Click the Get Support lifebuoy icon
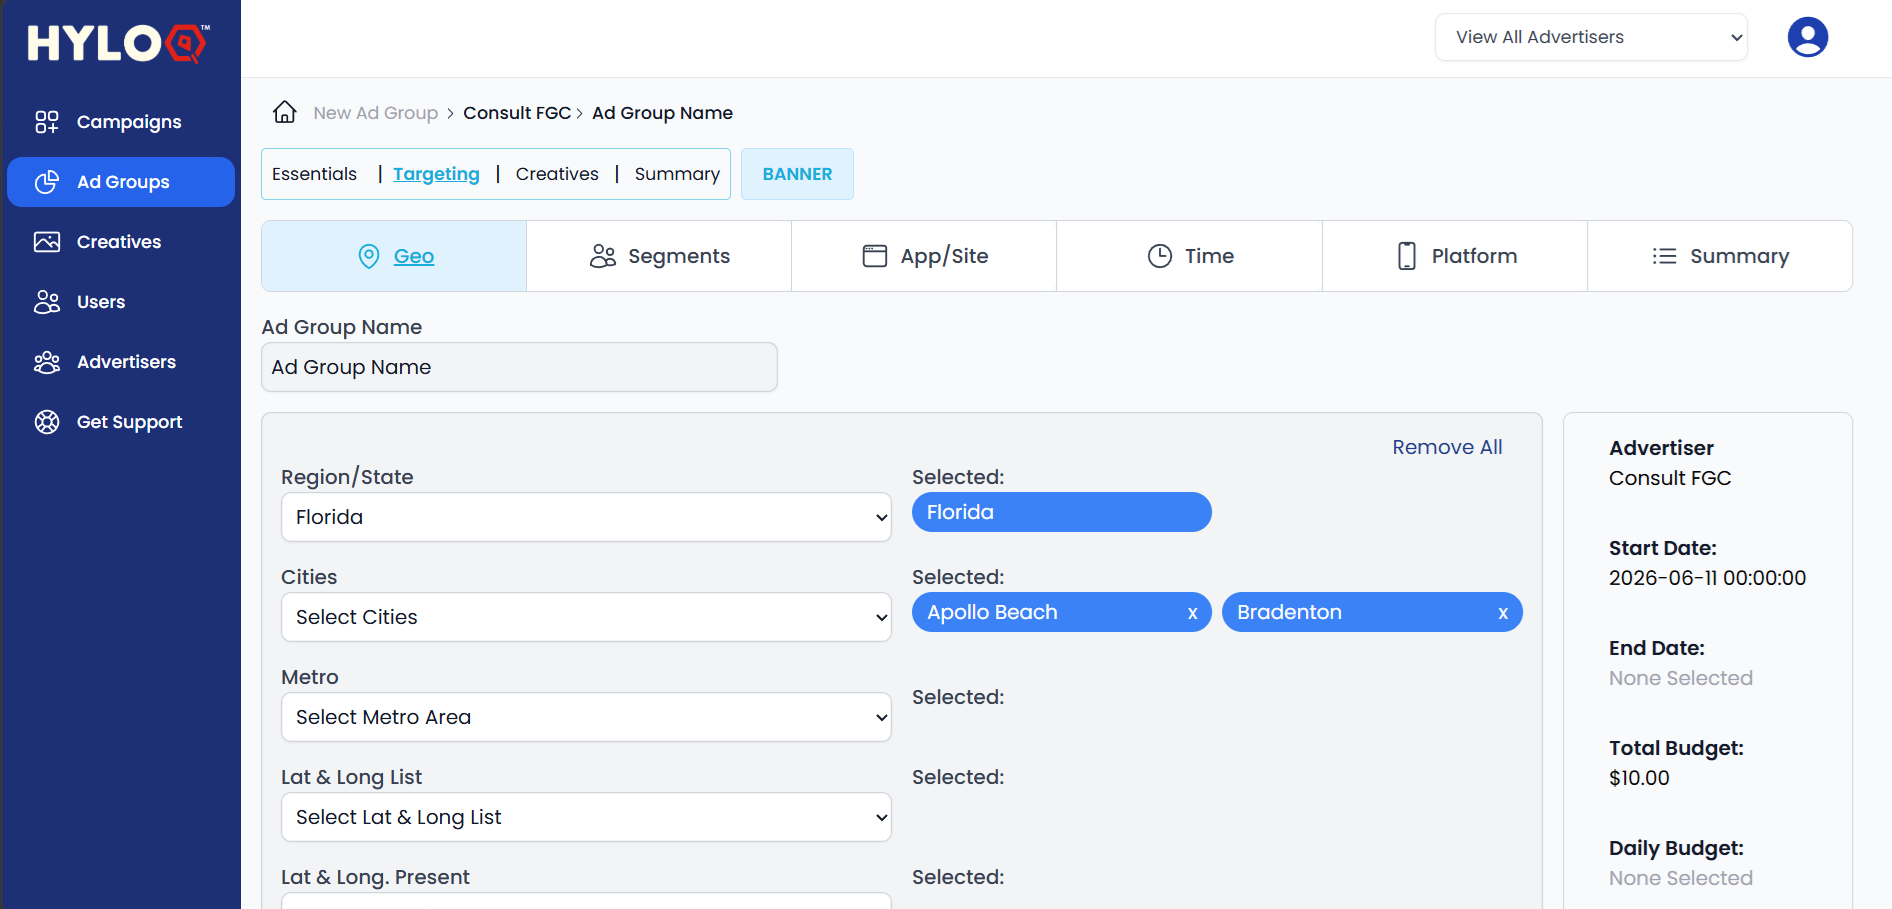The image size is (1892, 909). [47, 422]
